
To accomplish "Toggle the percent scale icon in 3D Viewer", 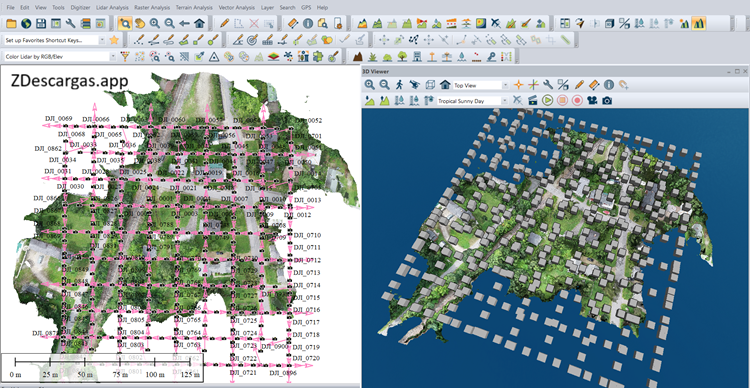I will [563, 85].
